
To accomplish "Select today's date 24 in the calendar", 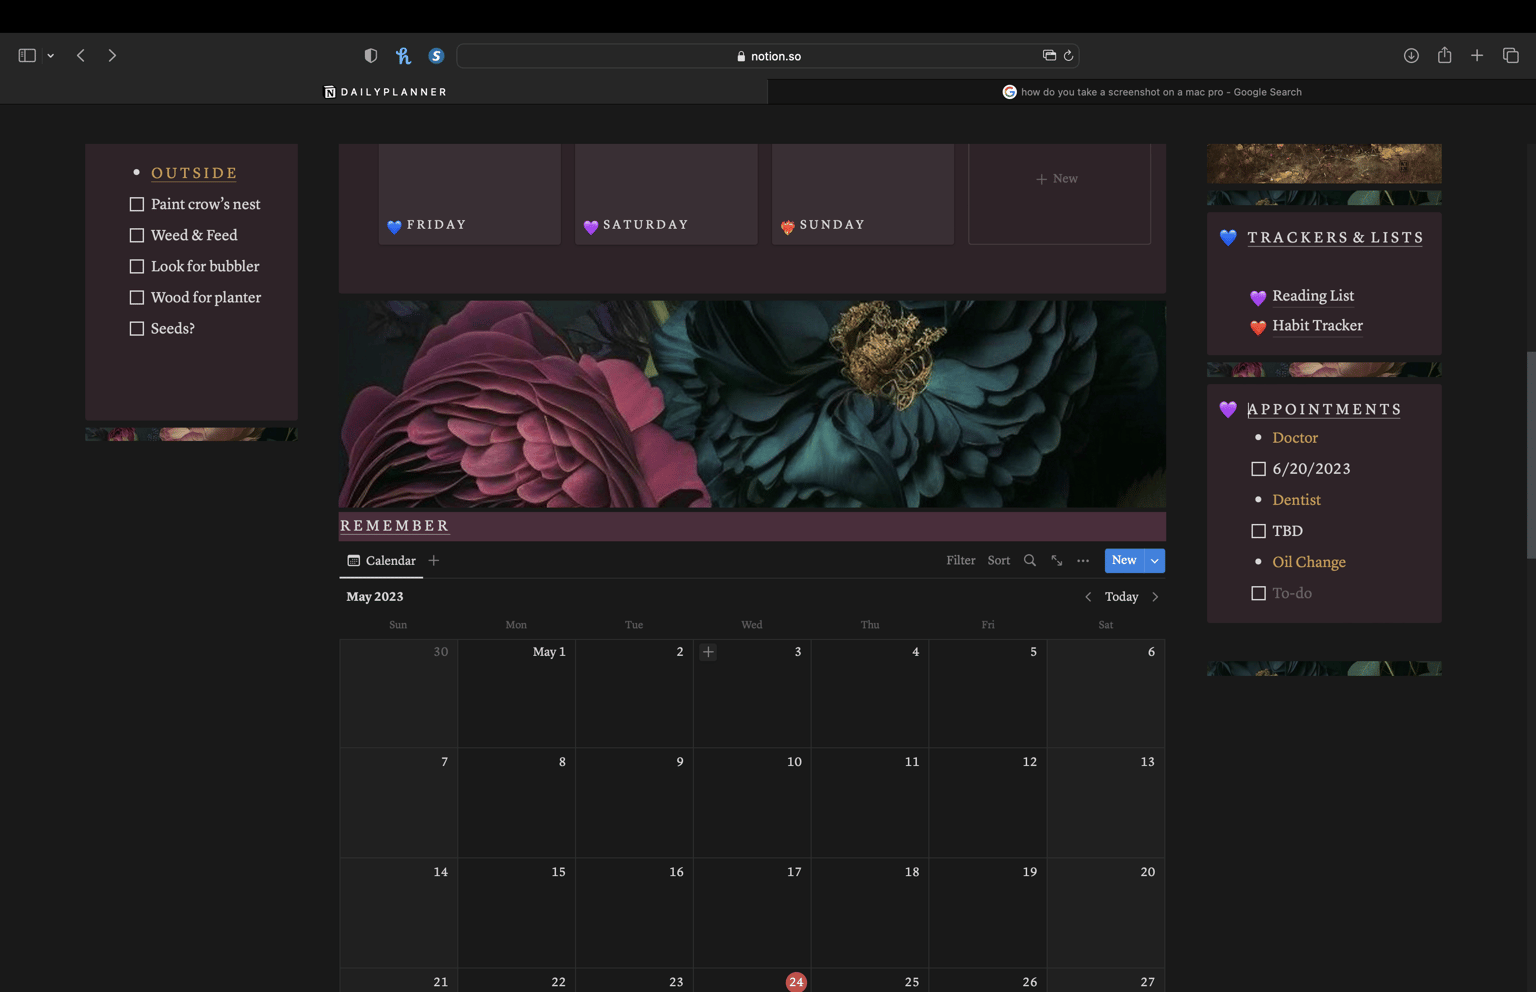I will tap(796, 982).
